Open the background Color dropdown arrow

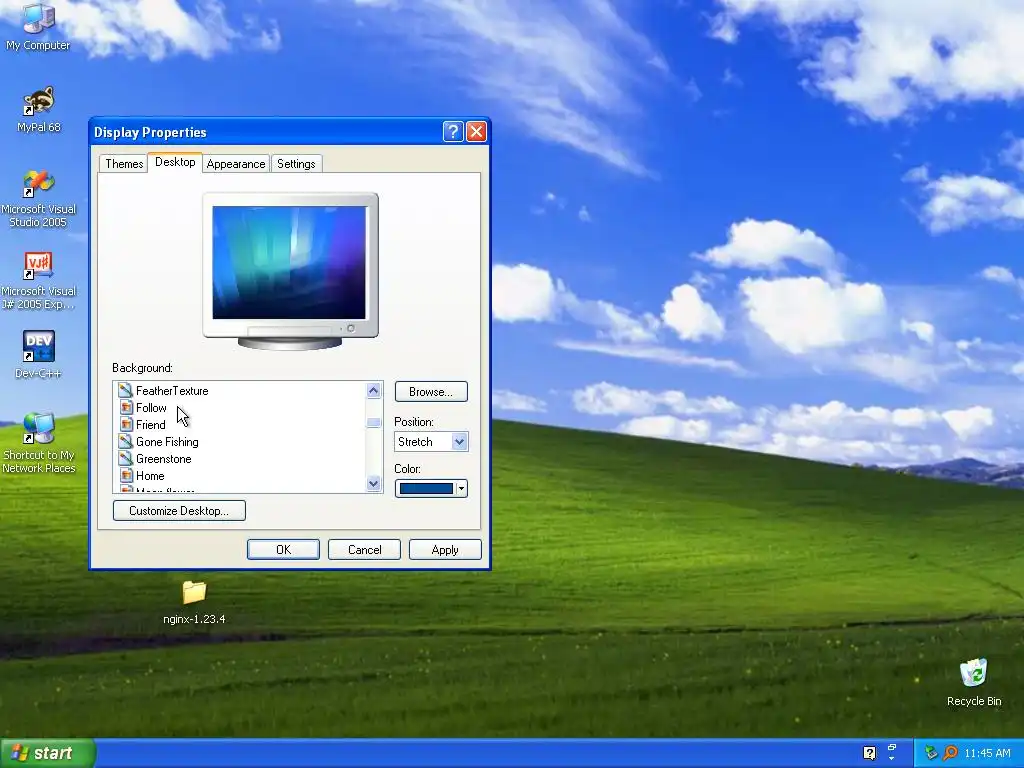461,488
